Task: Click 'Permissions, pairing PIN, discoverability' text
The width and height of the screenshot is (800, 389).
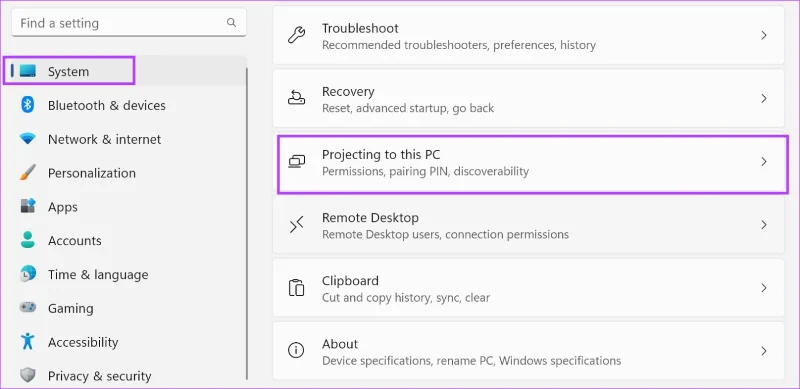Action: click(425, 171)
